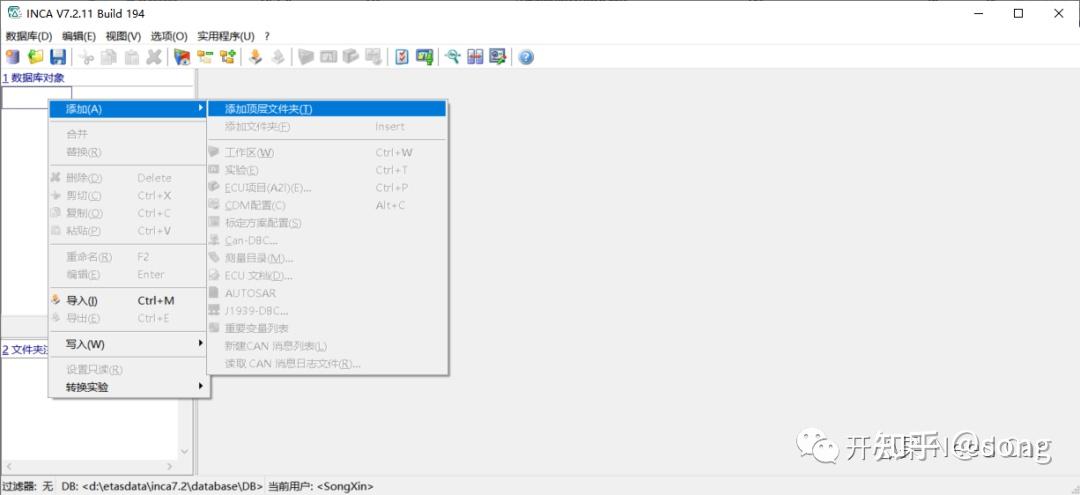Select 添加顶层文件夹(T) in the submenu

coord(326,109)
